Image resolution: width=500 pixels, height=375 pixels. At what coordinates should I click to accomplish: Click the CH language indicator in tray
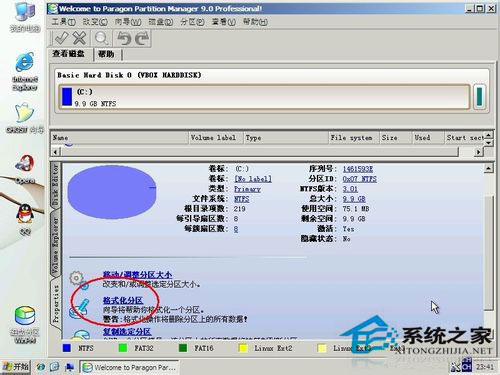tap(467, 367)
